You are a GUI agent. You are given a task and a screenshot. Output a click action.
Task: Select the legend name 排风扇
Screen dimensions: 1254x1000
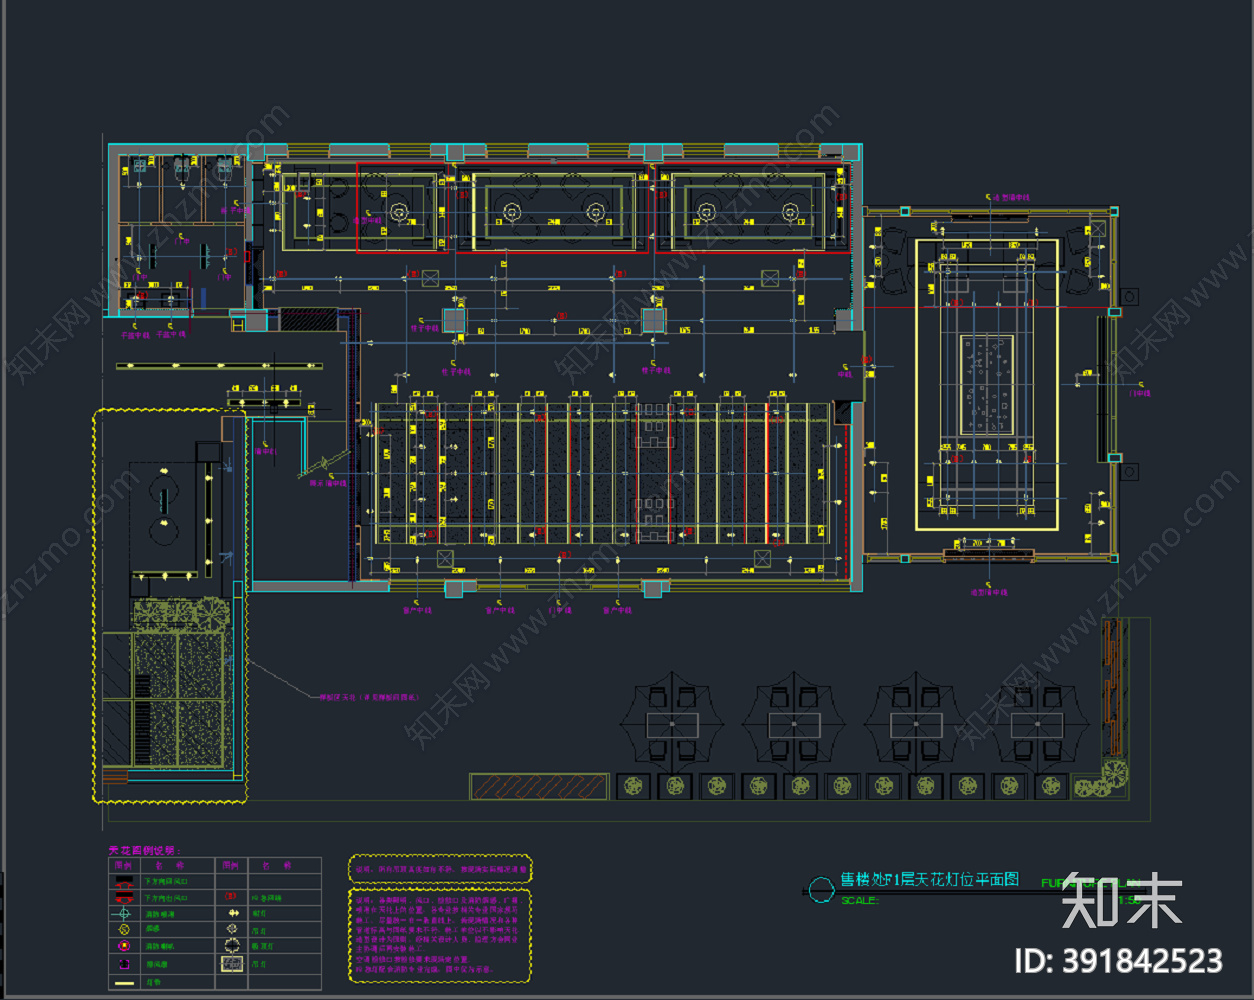tap(157, 964)
